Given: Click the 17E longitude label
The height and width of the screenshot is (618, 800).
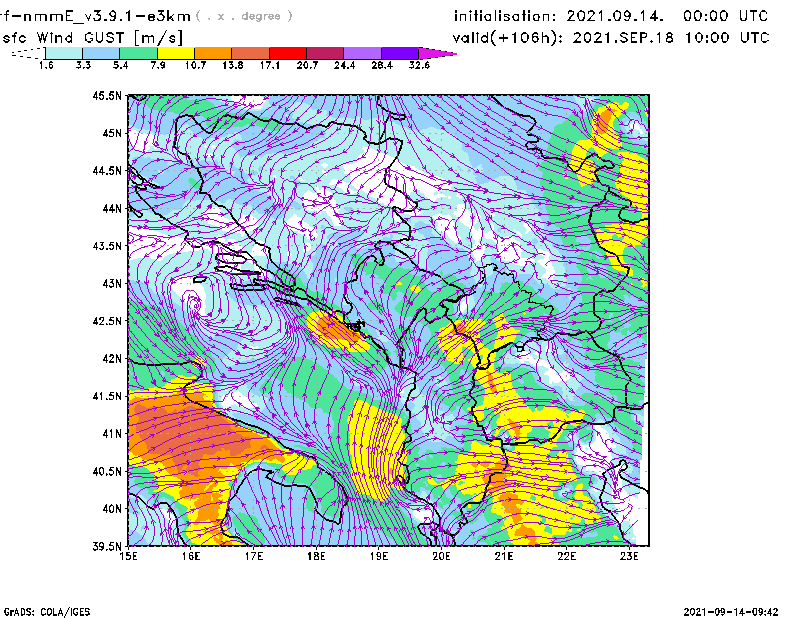Looking at the screenshot, I should (x=254, y=556).
